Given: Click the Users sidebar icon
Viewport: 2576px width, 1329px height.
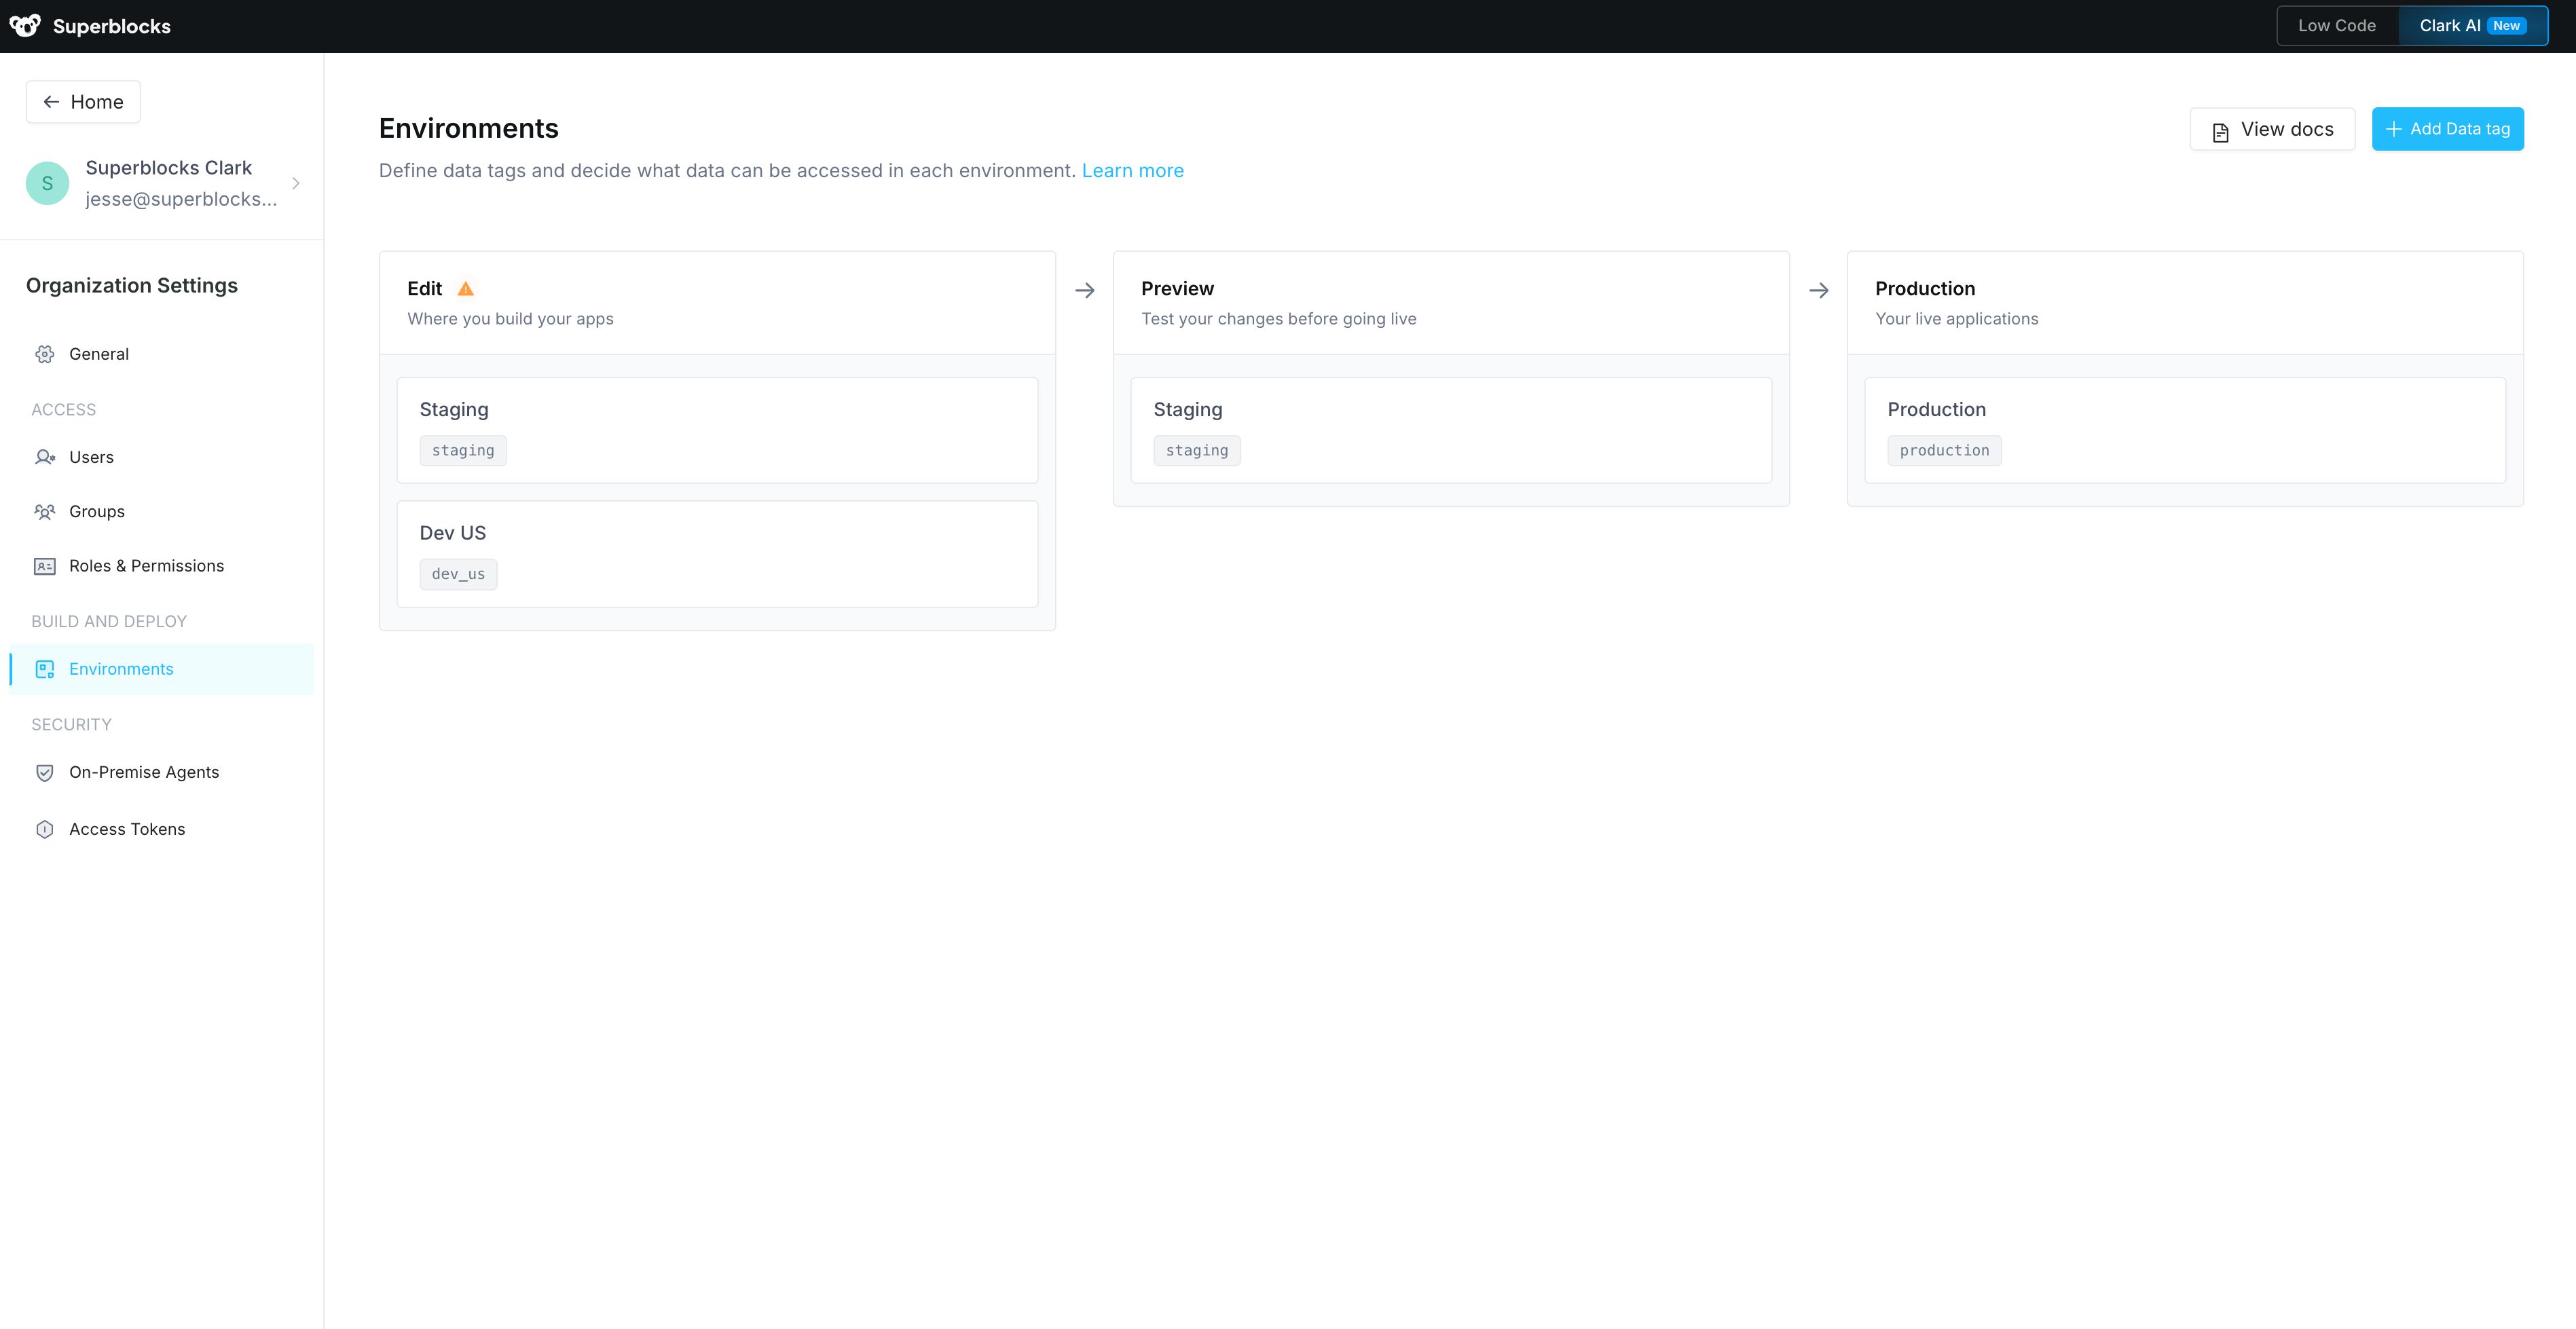Looking at the screenshot, I should [x=45, y=457].
